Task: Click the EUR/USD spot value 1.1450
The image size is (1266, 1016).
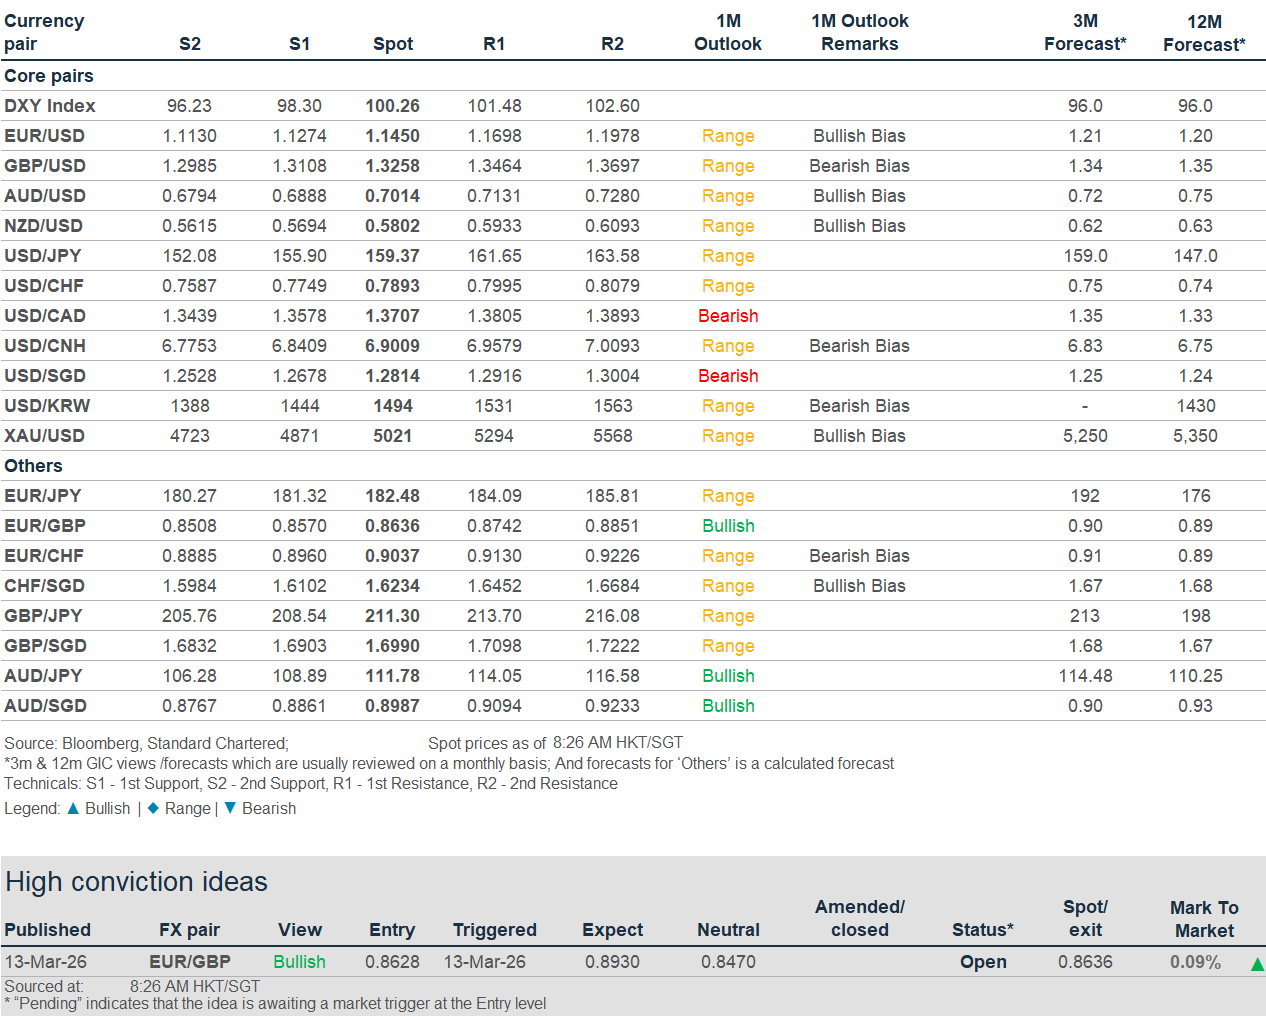Action: [392, 136]
